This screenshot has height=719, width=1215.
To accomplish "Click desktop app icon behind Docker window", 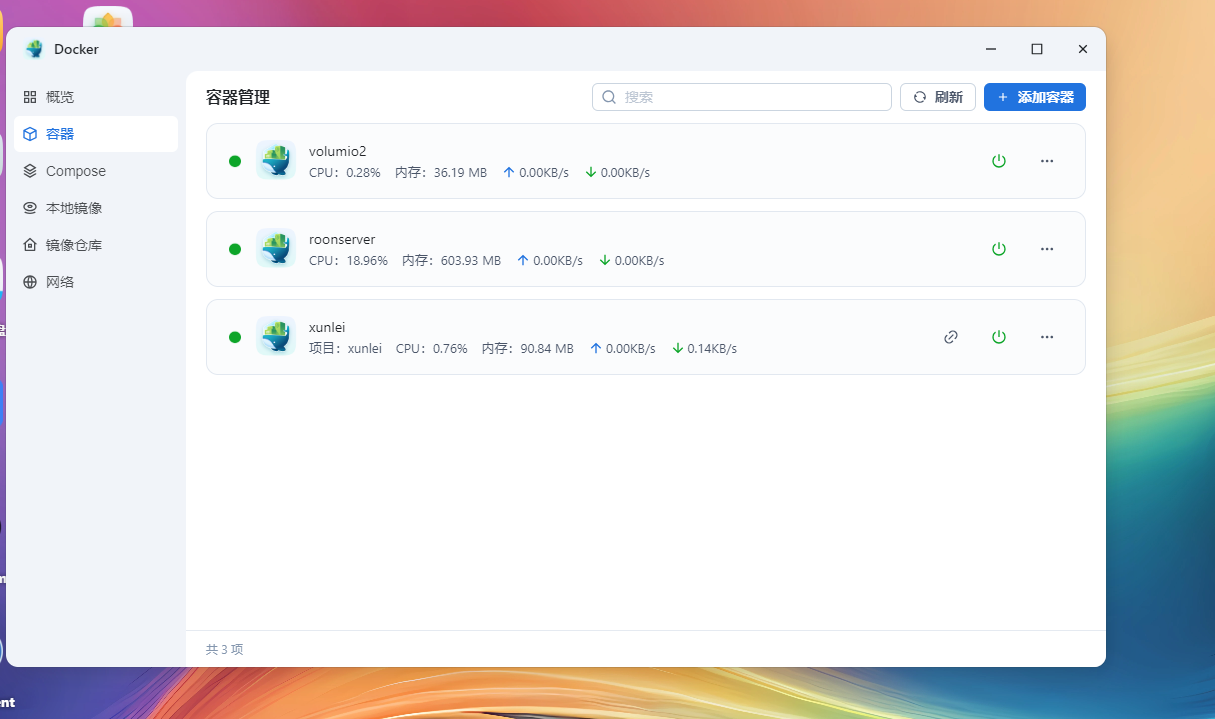I will (x=108, y=16).
